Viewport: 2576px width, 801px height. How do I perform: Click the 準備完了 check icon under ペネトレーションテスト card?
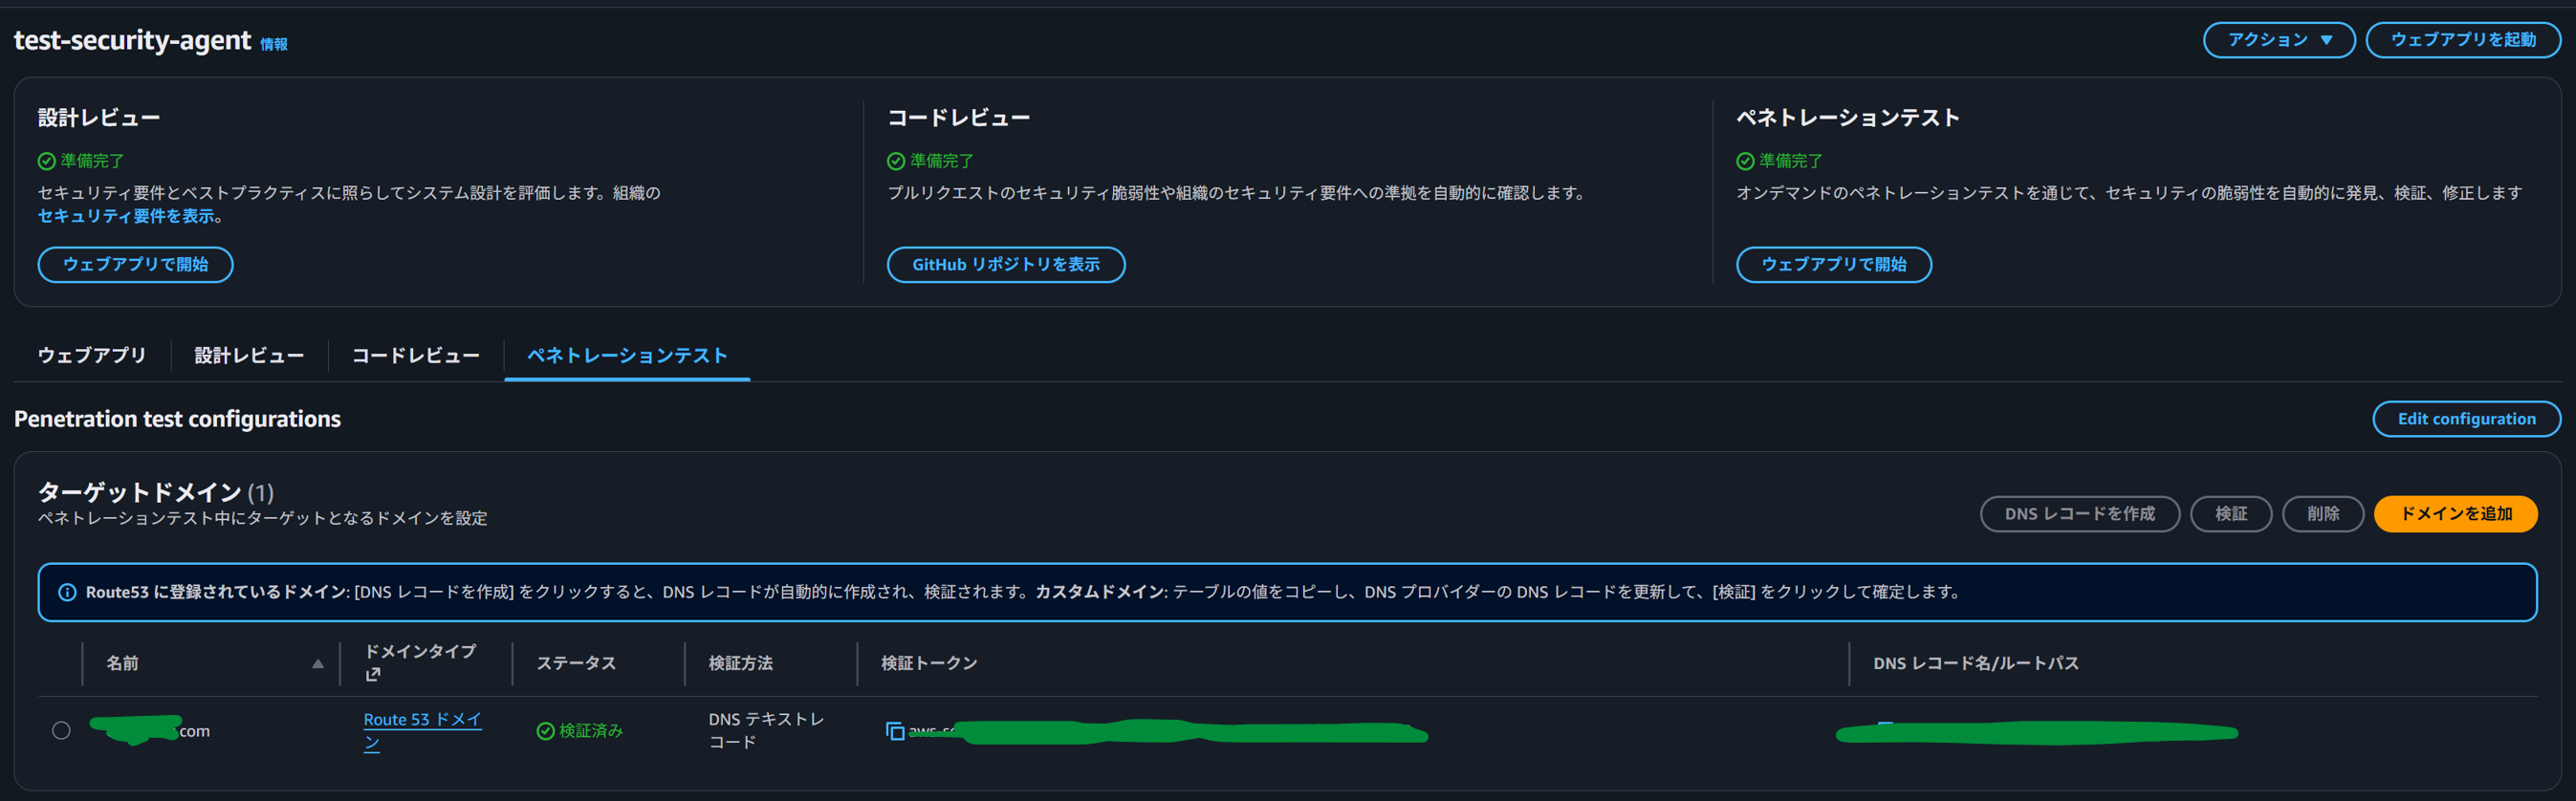click(1744, 161)
